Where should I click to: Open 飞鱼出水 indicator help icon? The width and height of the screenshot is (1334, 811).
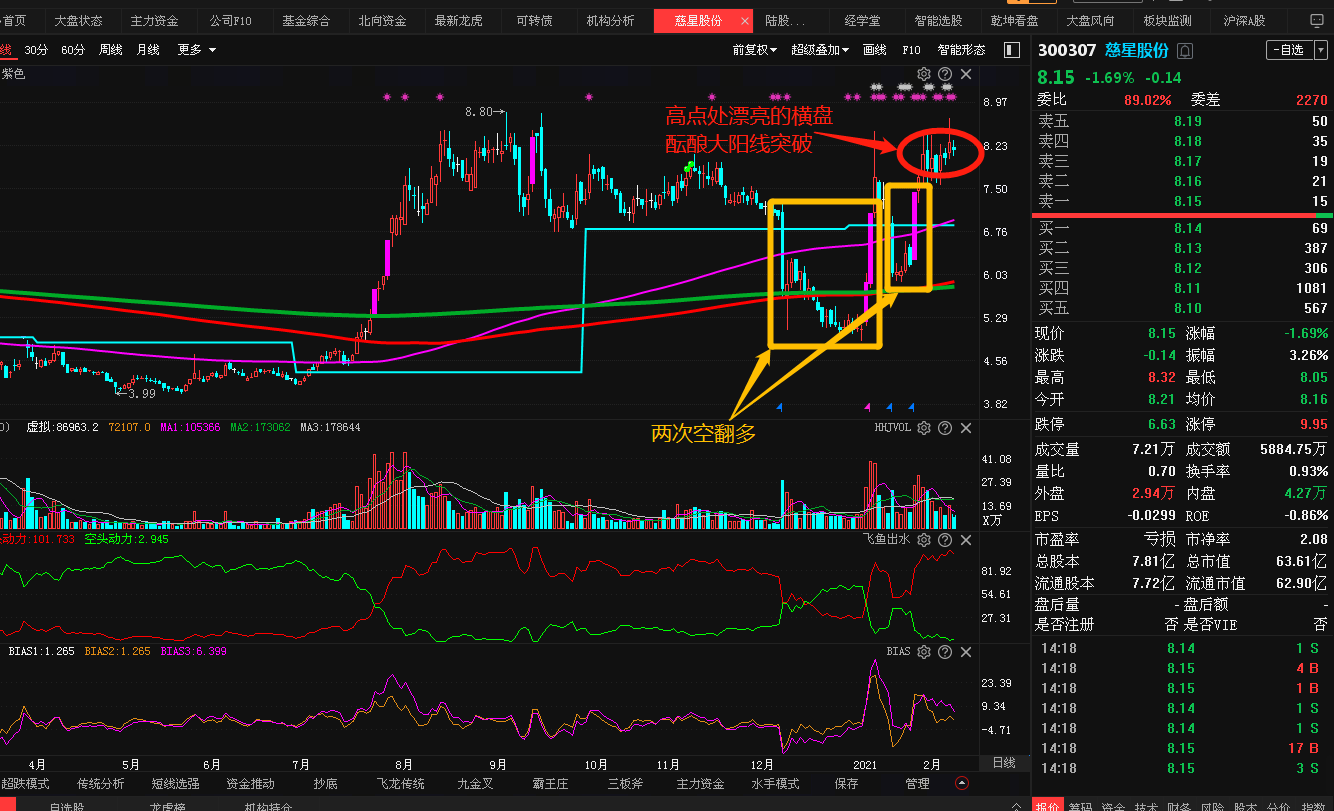pyautogui.click(x=945, y=539)
